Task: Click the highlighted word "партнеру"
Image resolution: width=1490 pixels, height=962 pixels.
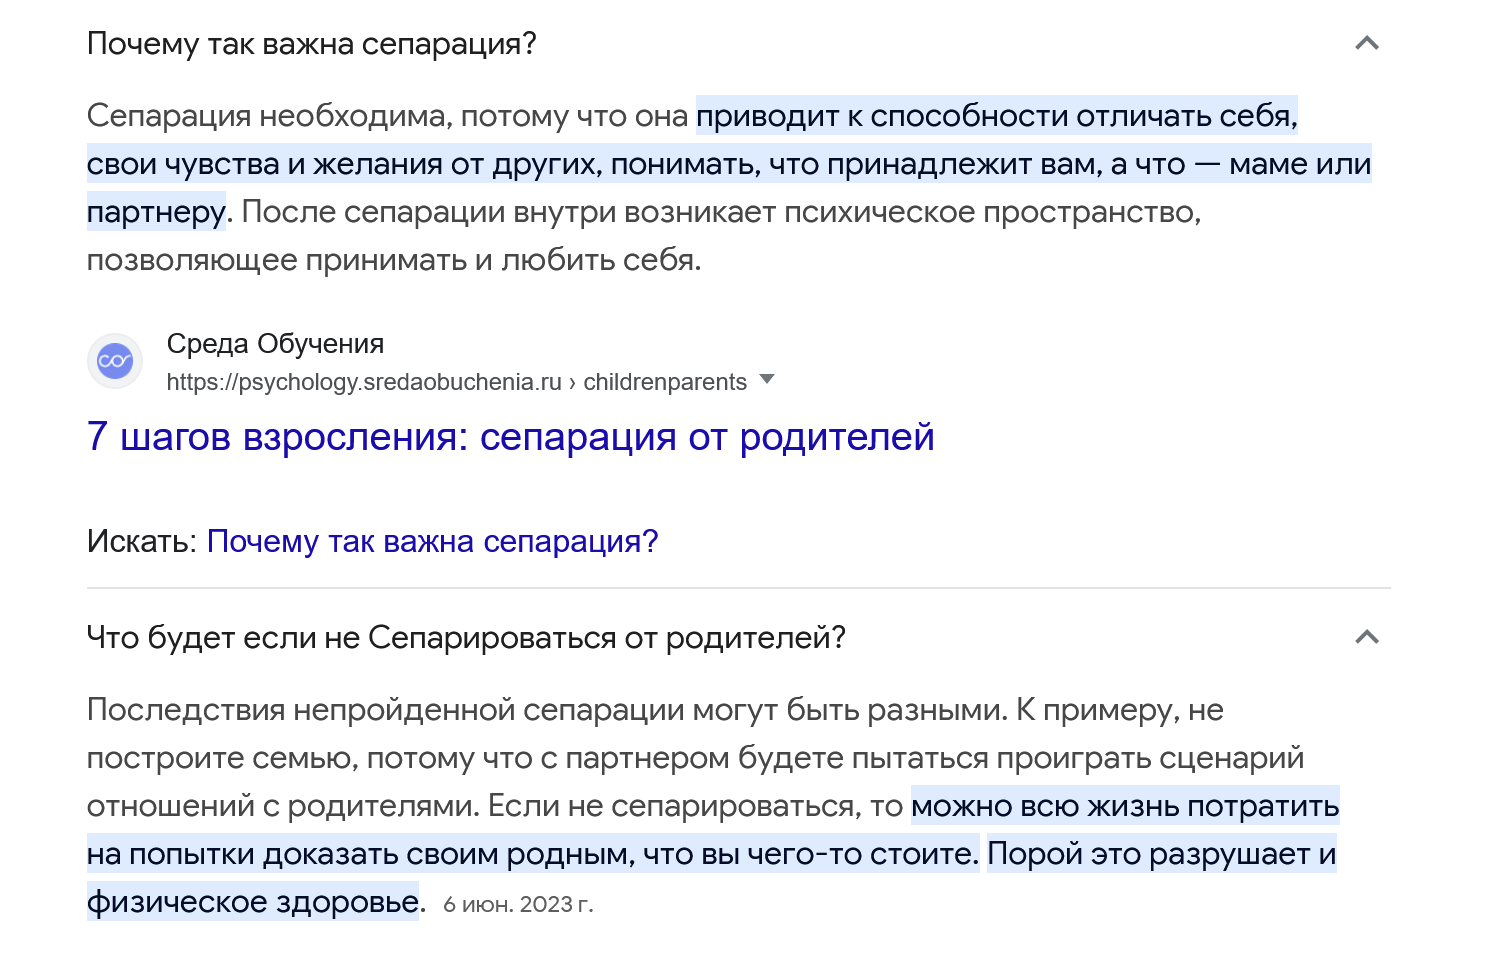Action: click(x=156, y=212)
